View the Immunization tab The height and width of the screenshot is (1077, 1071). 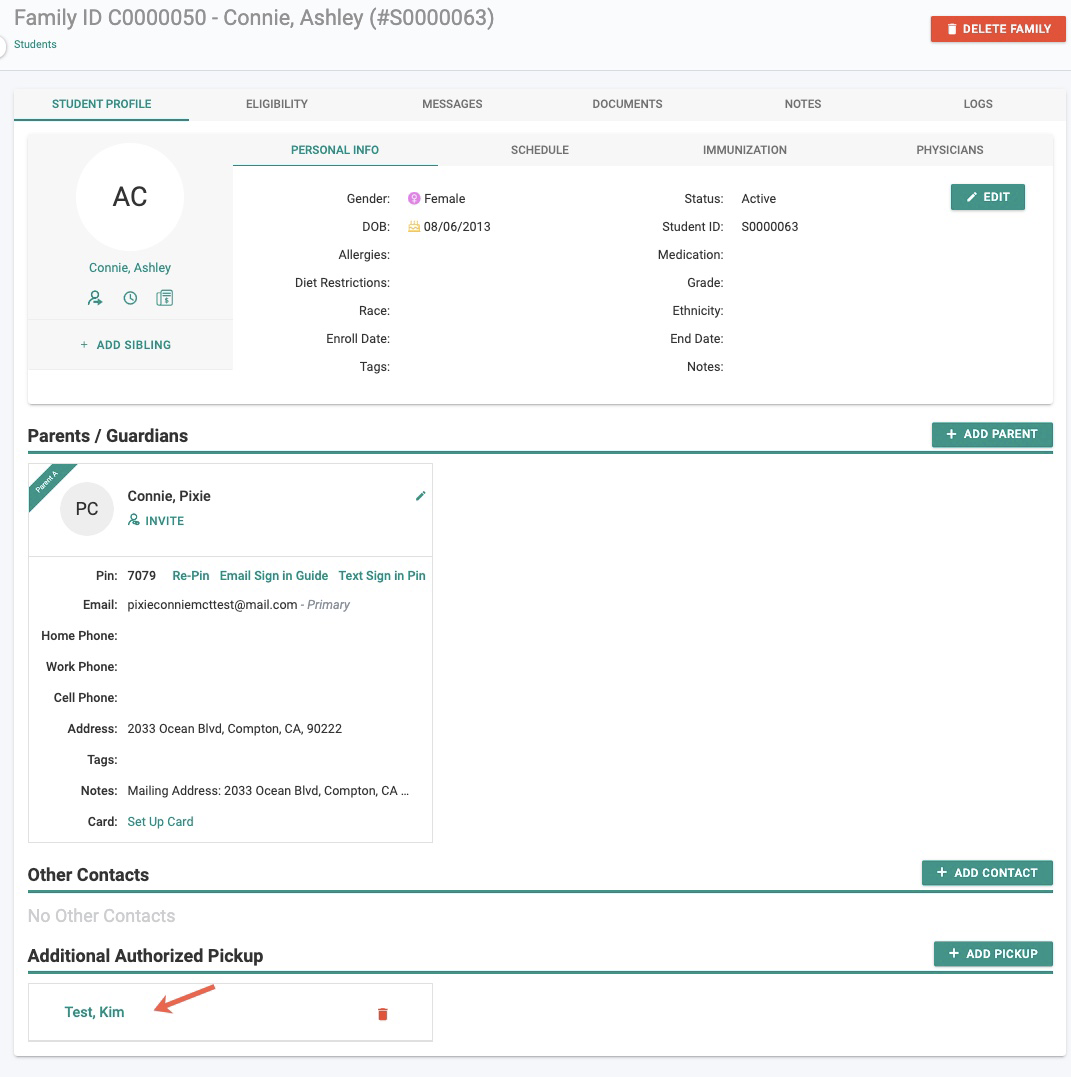tap(744, 150)
